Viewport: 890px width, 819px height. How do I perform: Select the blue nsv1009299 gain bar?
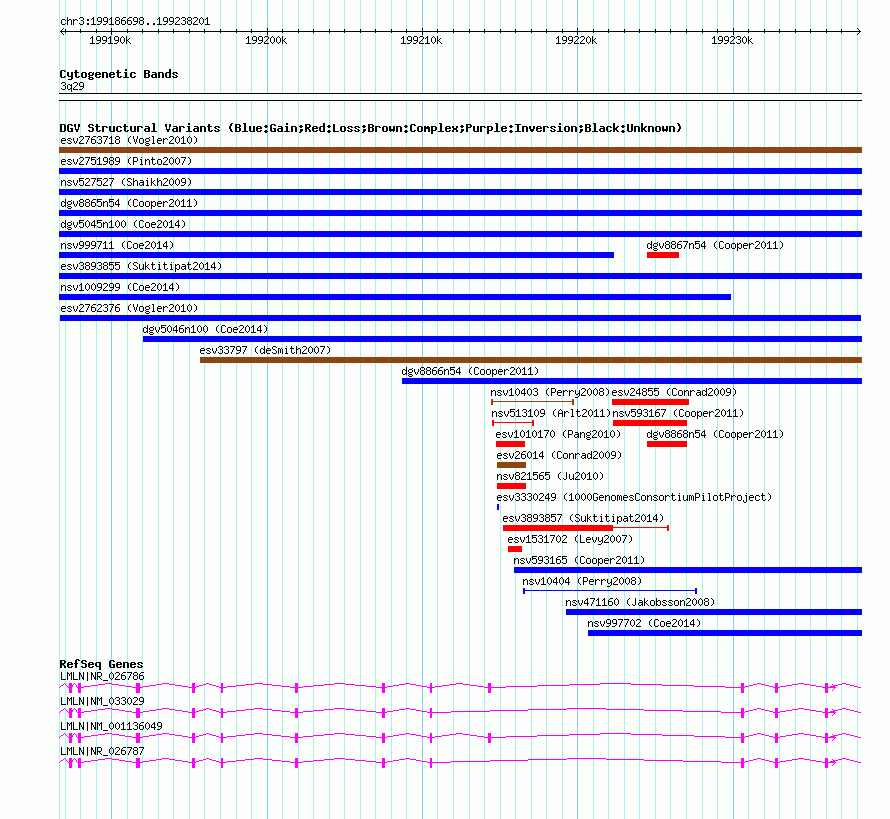(x=395, y=297)
